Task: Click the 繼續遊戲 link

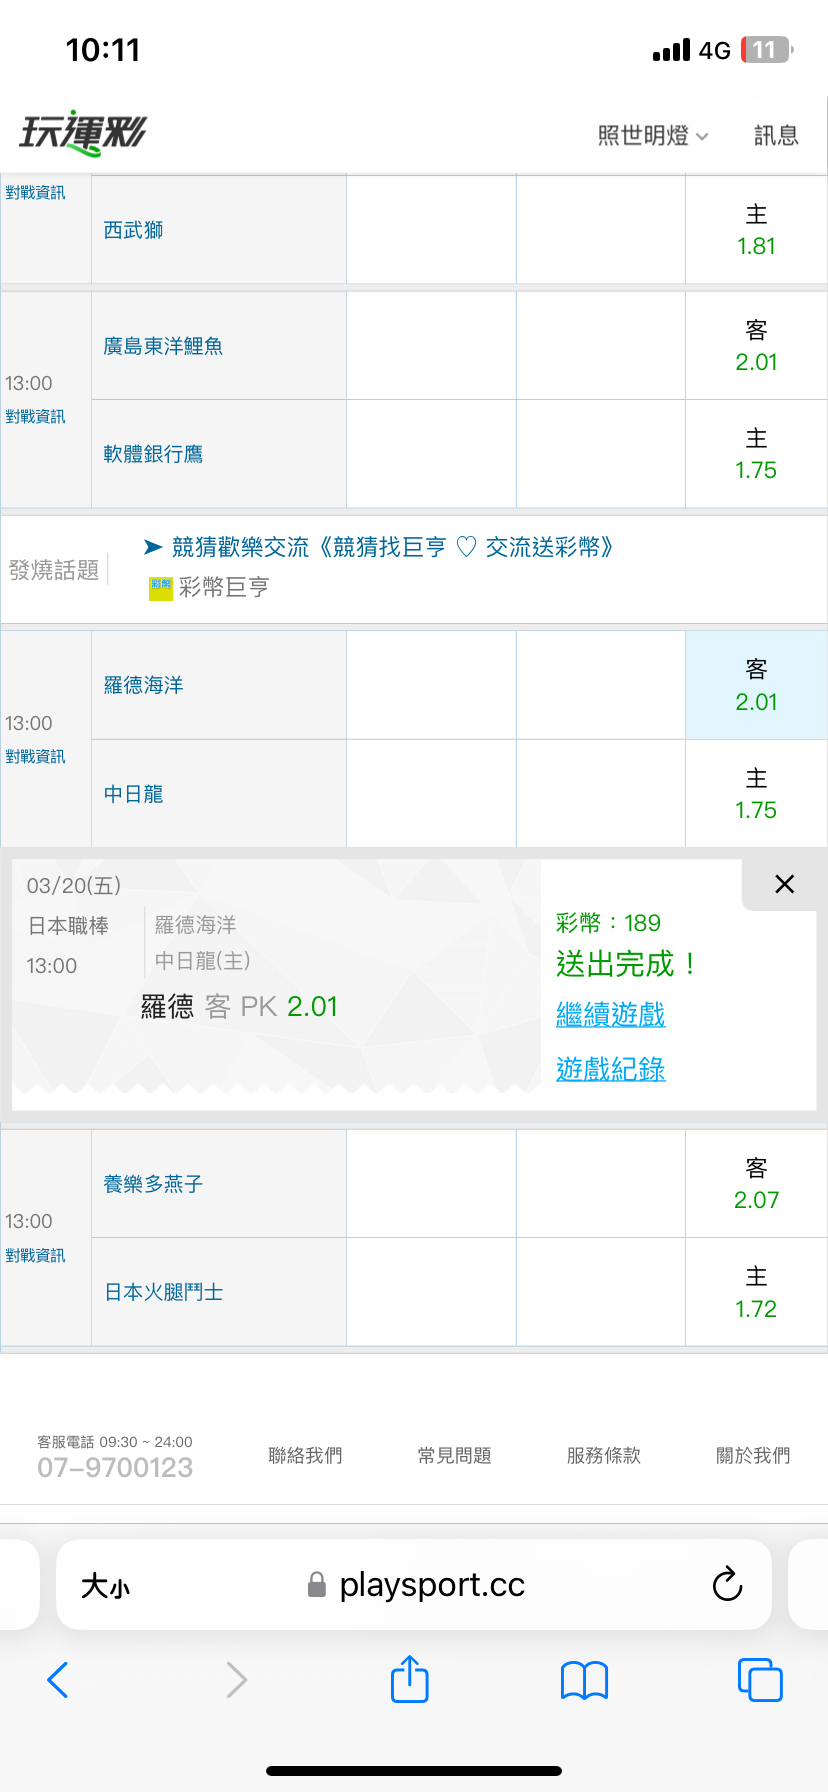Action: point(610,1015)
